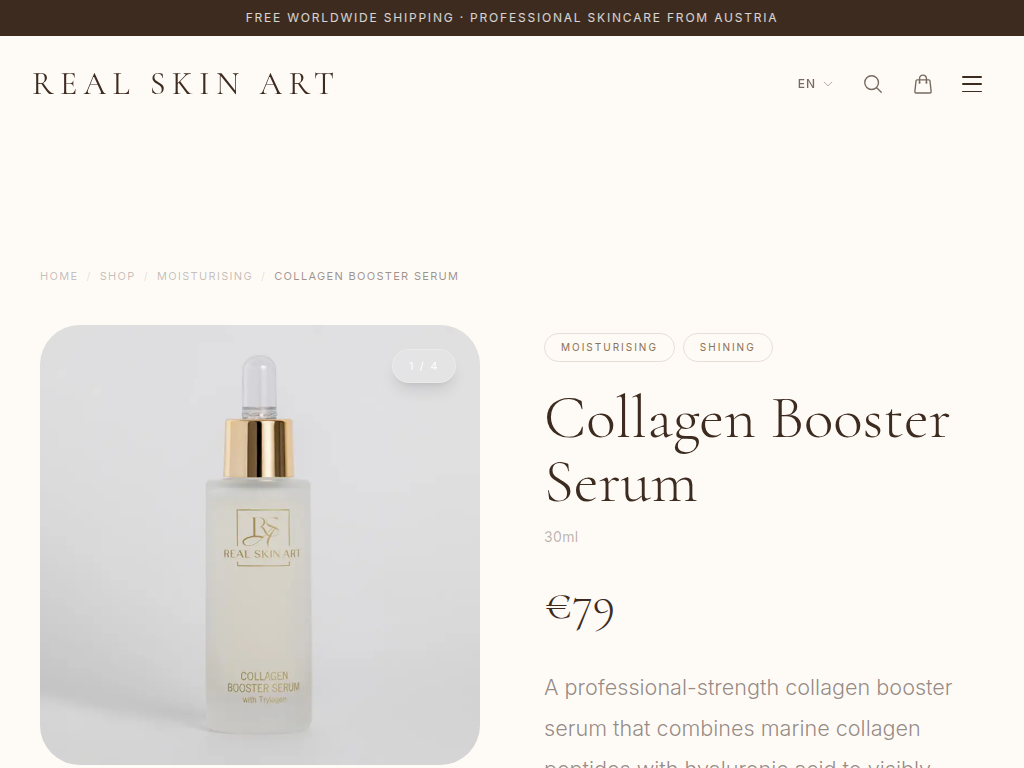This screenshot has width=1024, height=768.
Task: Click the 1 / 4 image counter badge
Action: click(423, 366)
